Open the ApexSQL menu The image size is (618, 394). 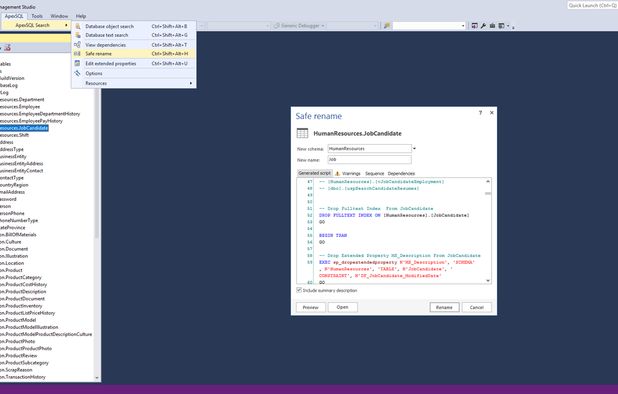point(14,16)
